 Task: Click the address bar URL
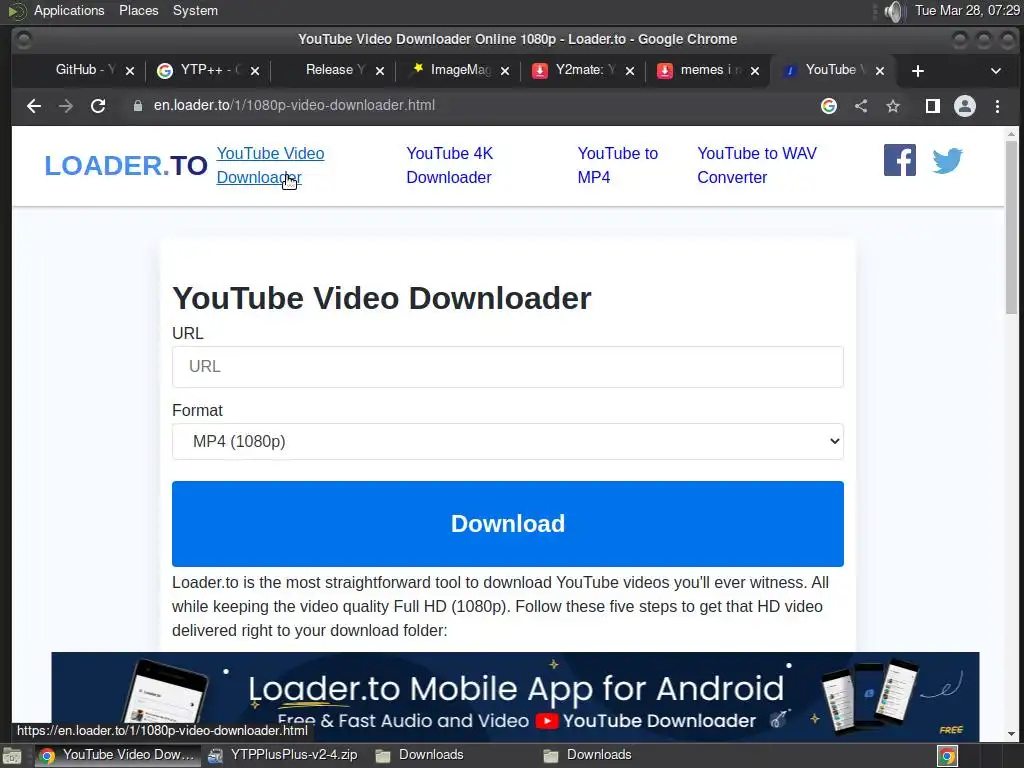(x=294, y=105)
